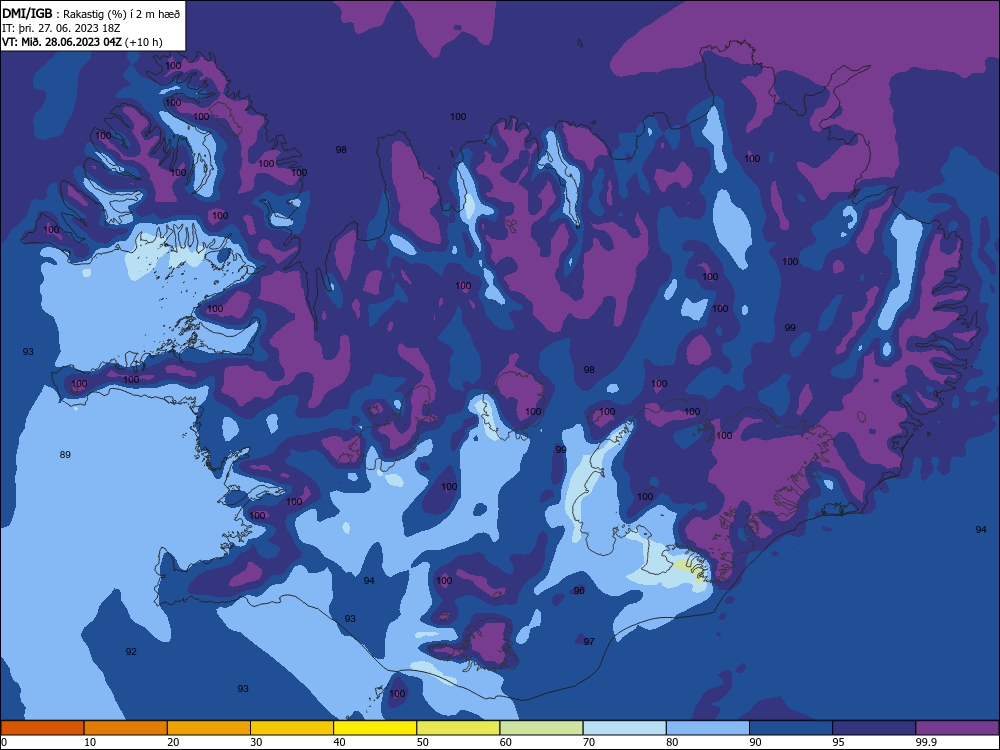This screenshot has width=1000, height=750.
Task: Click the legend tick label '40'
Action: click(x=339, y=742)
